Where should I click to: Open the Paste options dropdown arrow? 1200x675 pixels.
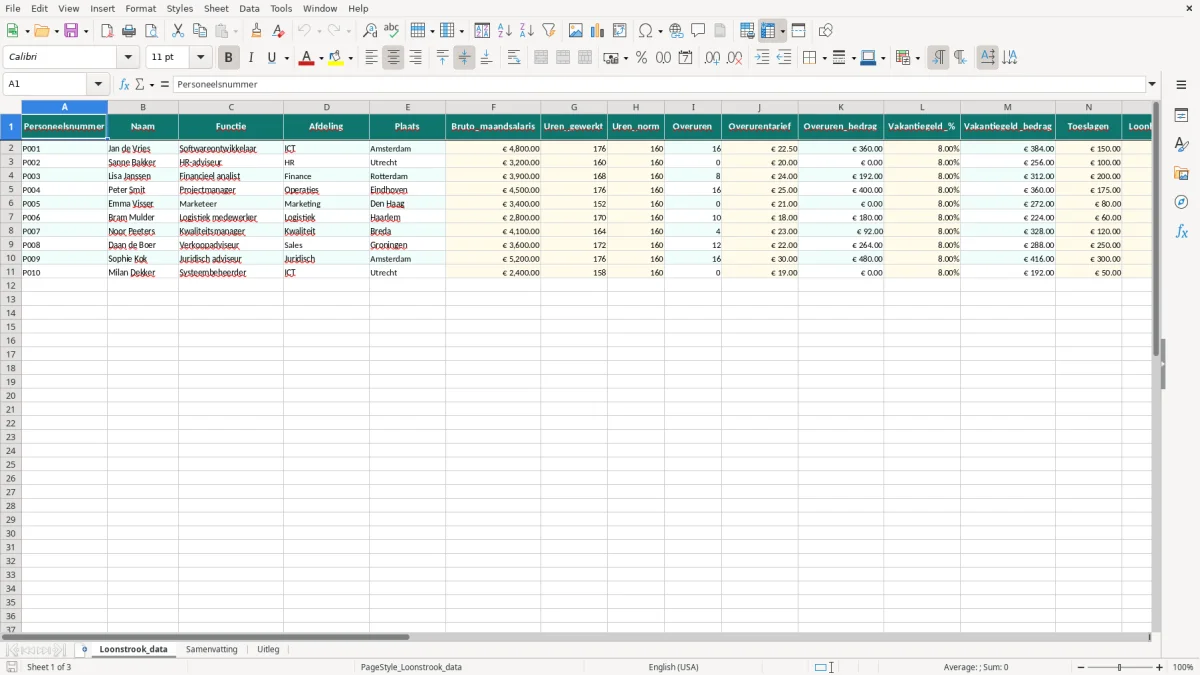(236, 31)
